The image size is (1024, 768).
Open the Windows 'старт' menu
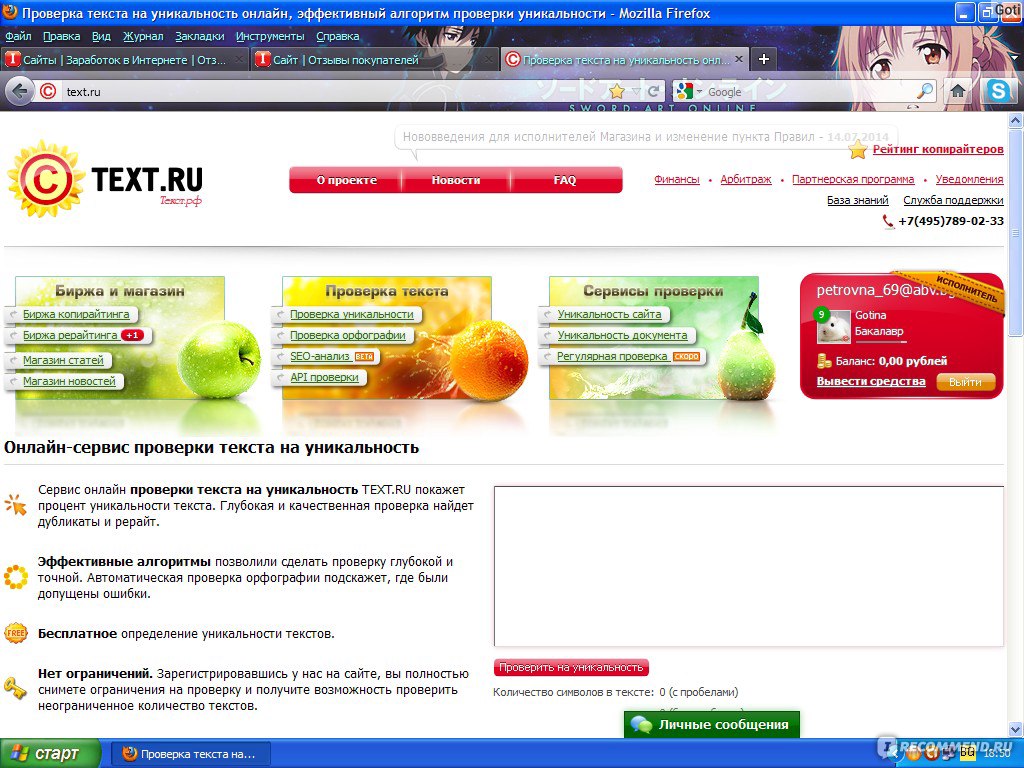(50, 754)
